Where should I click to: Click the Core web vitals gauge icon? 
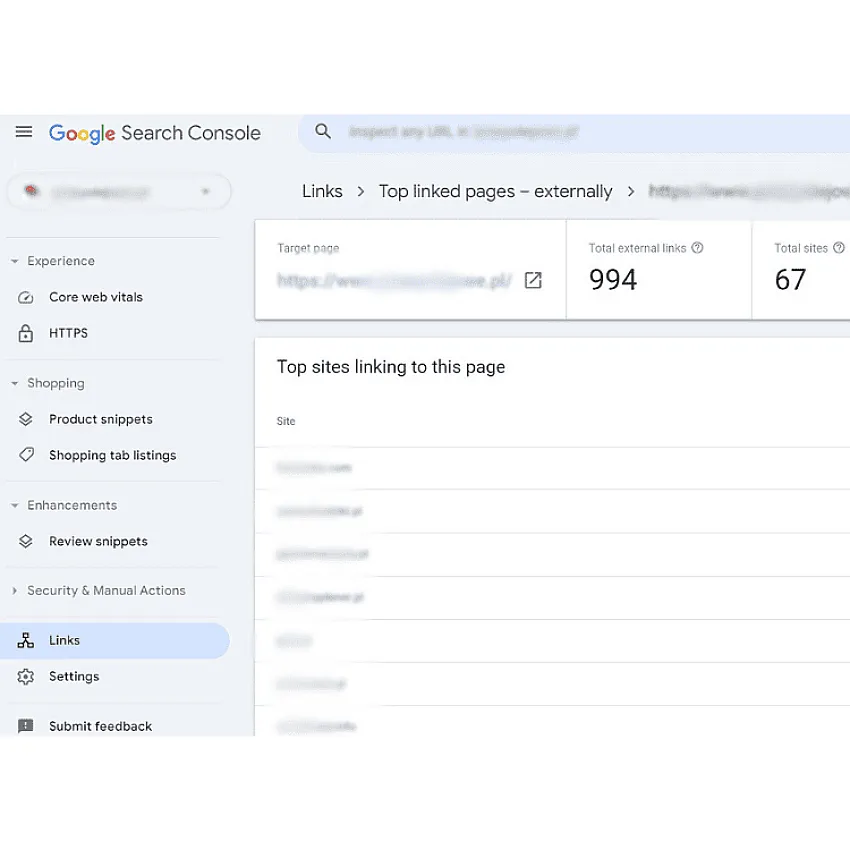pos(26,297)
